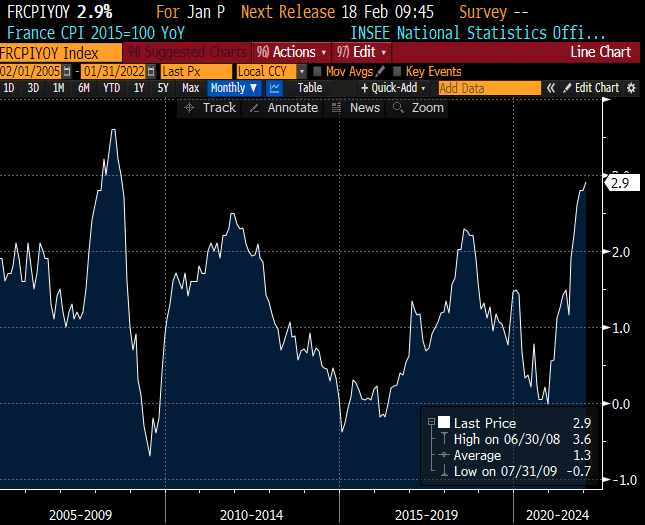Open the Last Px field dropdown
The width and height of the screenshot is (645, 525).
tap(194, 72)
